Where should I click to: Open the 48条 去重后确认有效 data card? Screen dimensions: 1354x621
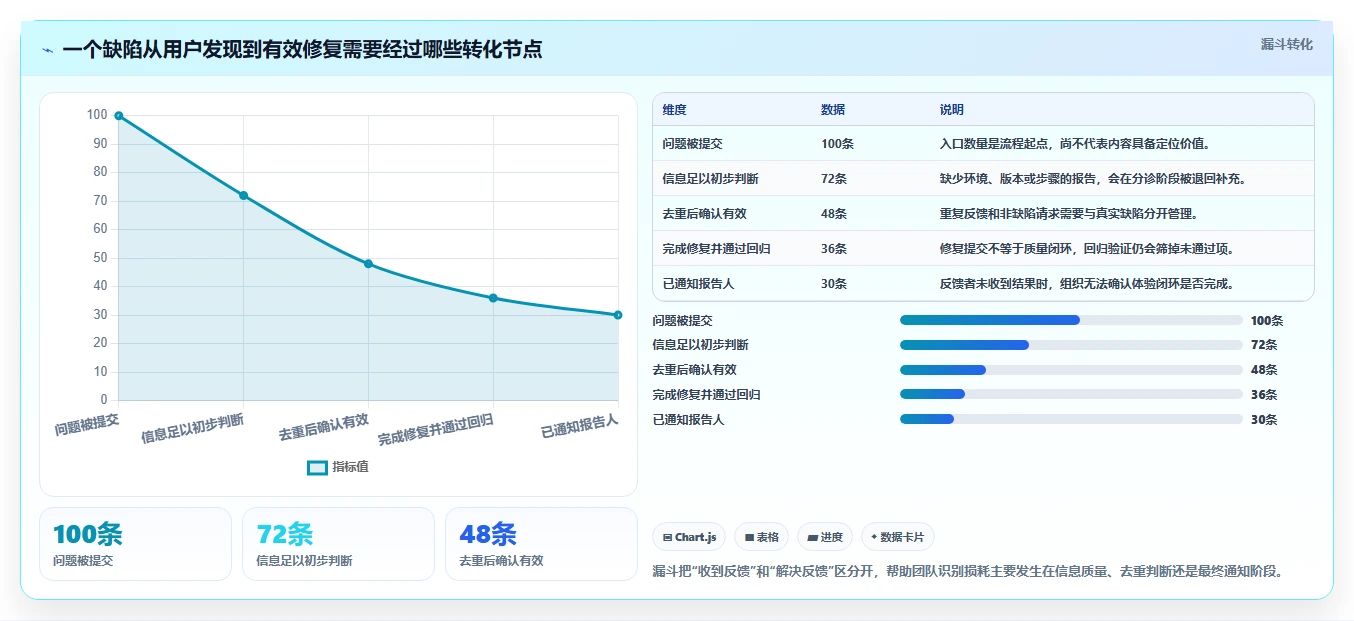click(x=541, y=544)
